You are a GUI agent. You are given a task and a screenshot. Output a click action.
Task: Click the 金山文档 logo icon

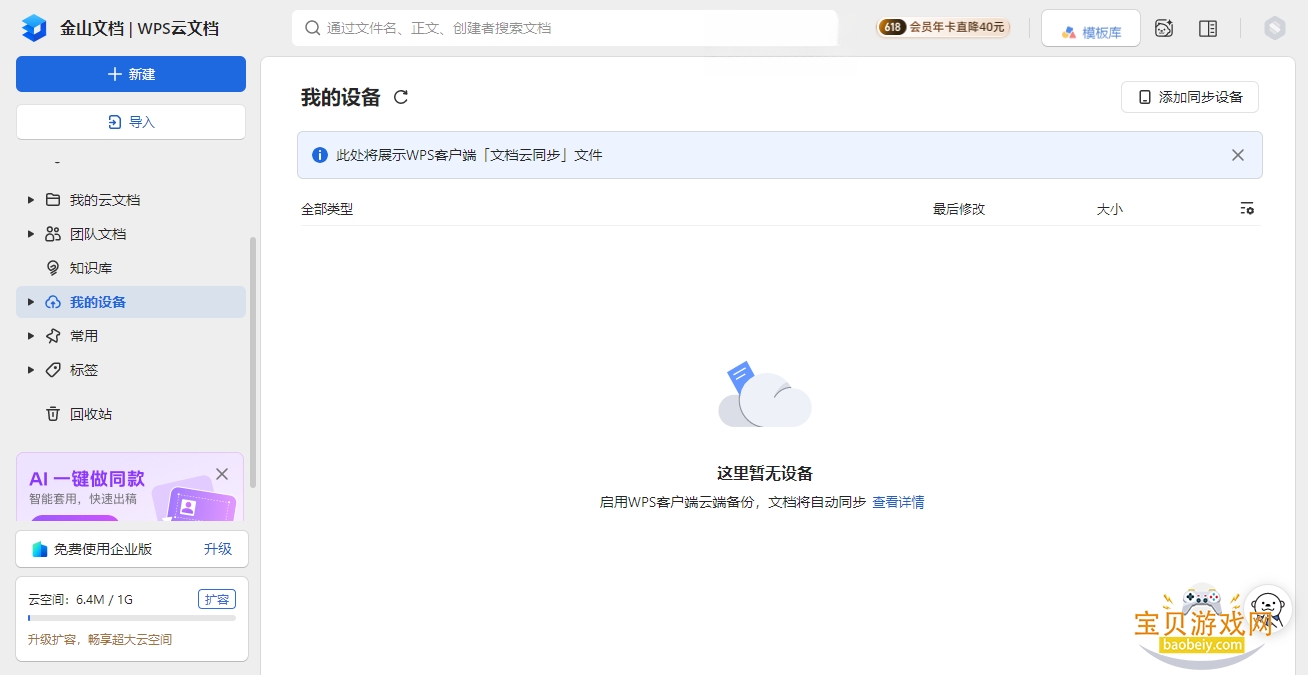(34, 28)
